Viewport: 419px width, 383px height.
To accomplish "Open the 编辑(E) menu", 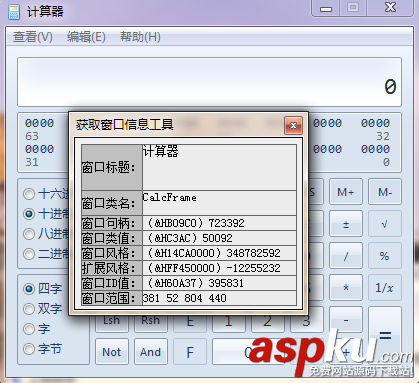I will tap(86, 37).
